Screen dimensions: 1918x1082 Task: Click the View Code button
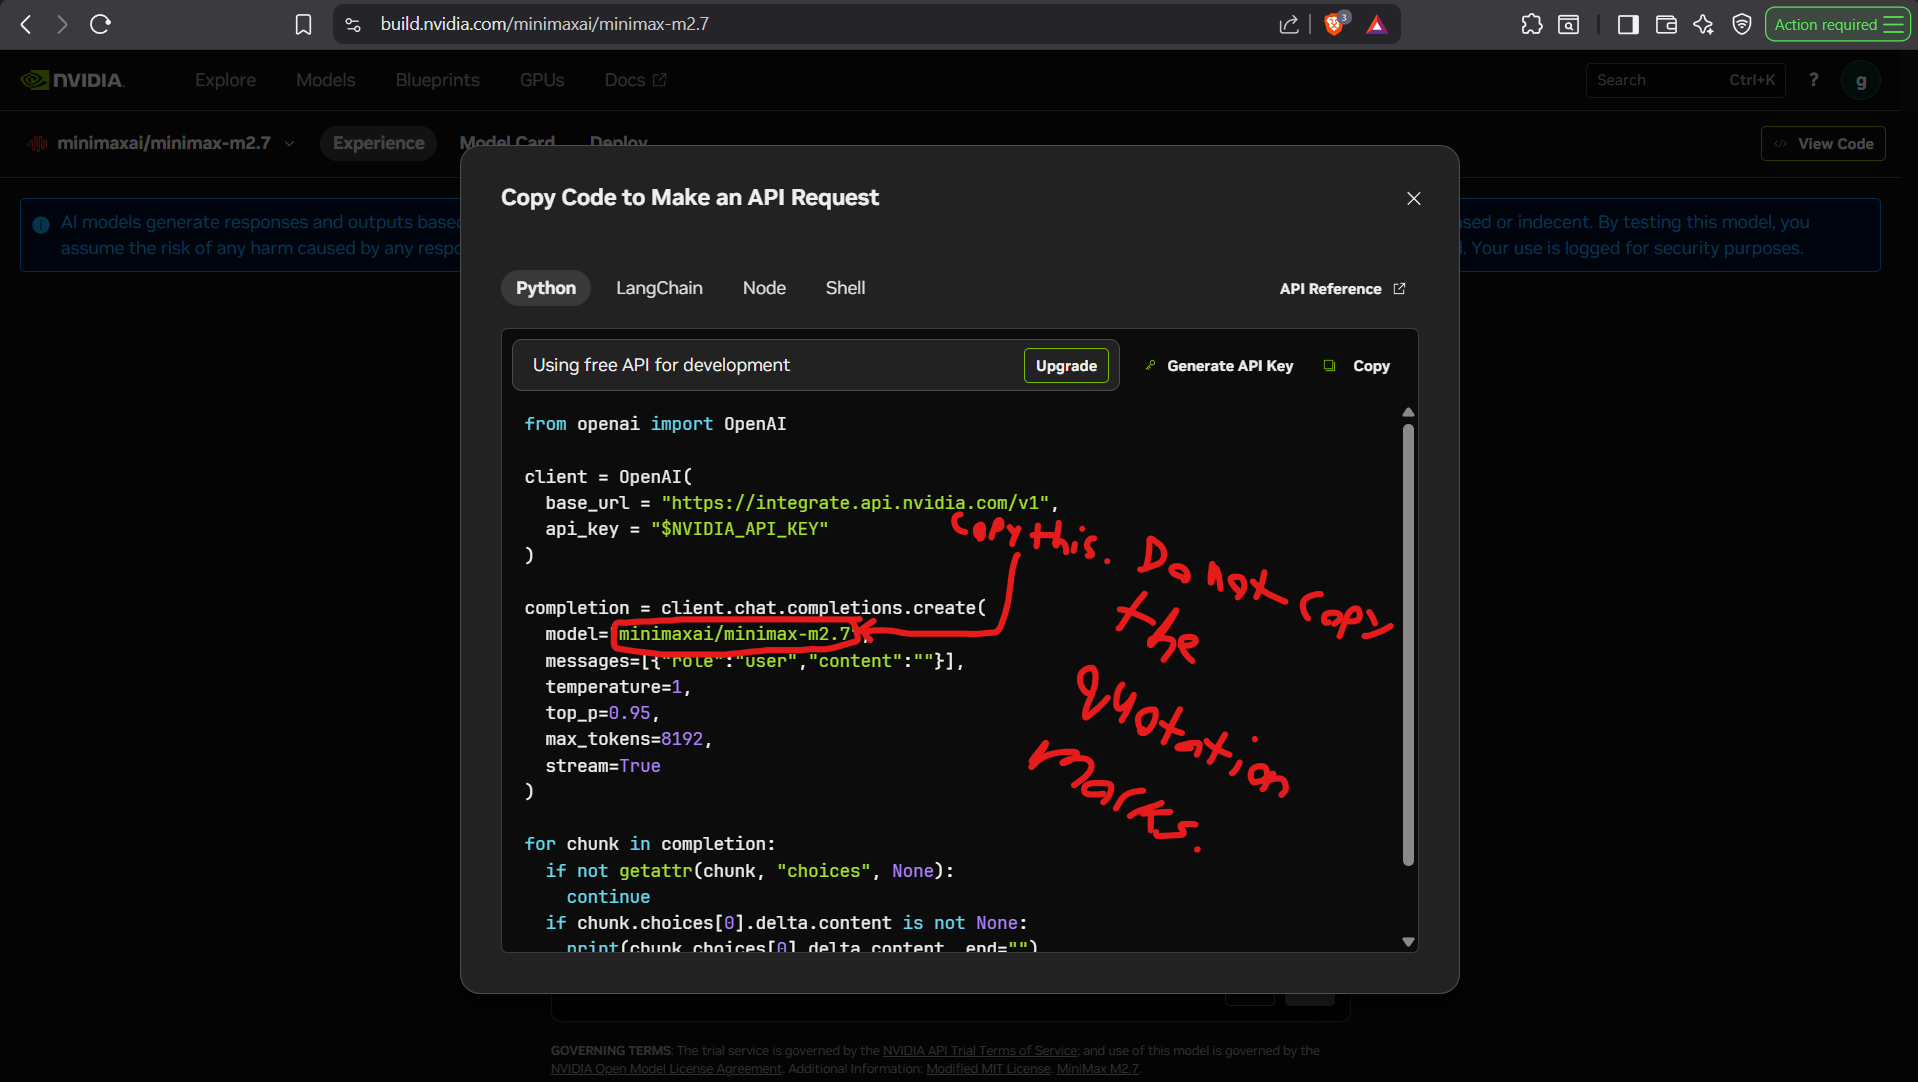tap(1823, 143)
